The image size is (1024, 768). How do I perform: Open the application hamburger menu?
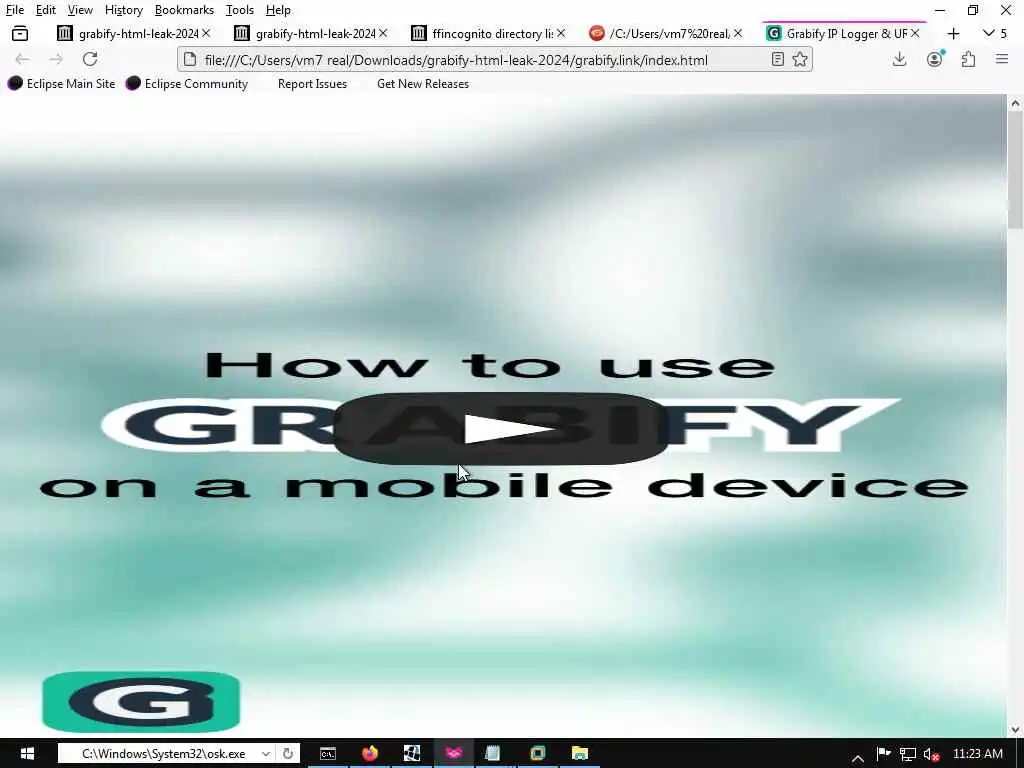point(1002,59)
